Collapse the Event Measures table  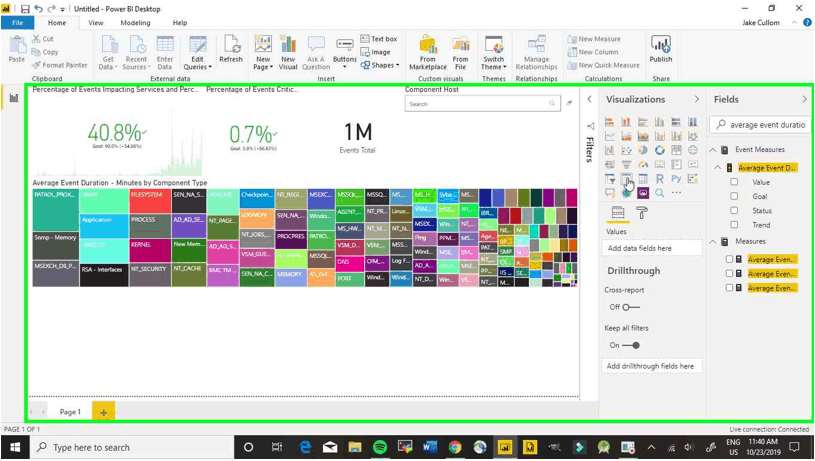click(713, 150)
